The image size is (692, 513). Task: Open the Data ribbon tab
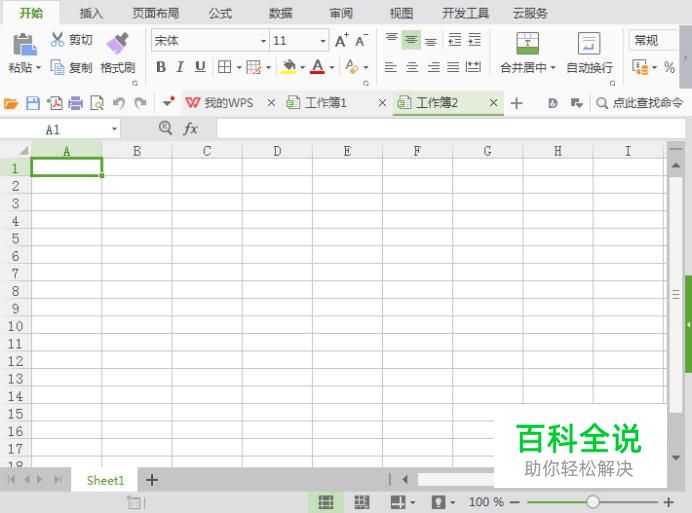281,13
